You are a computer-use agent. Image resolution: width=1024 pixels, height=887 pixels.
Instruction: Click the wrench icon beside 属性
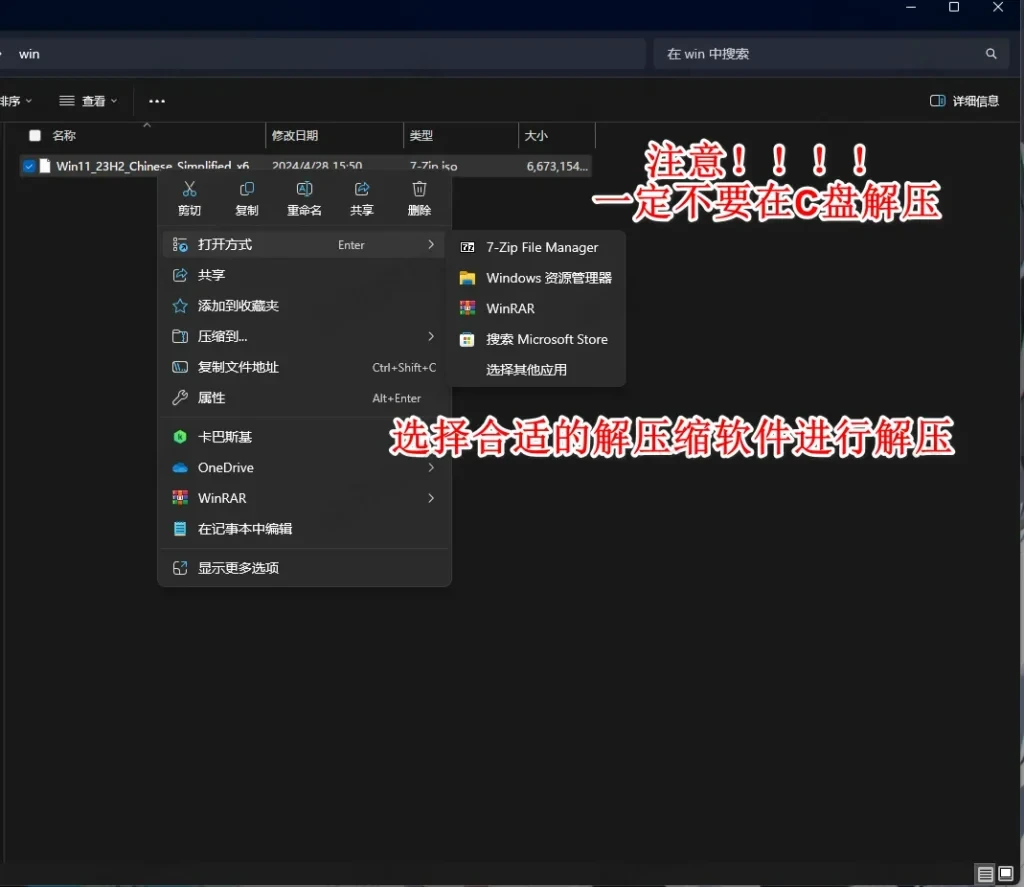tap(180, 398)
